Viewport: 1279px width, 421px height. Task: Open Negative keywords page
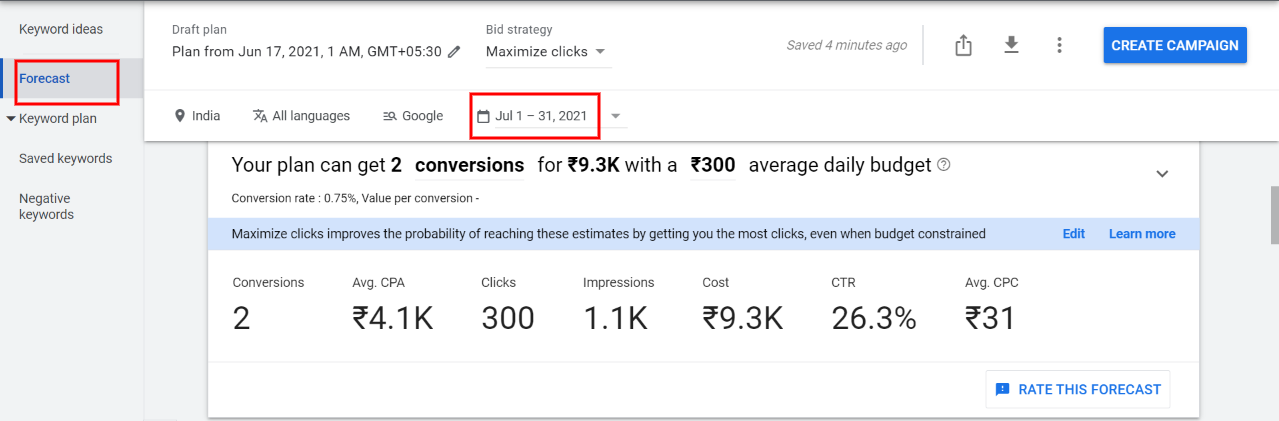coord(46,206)
